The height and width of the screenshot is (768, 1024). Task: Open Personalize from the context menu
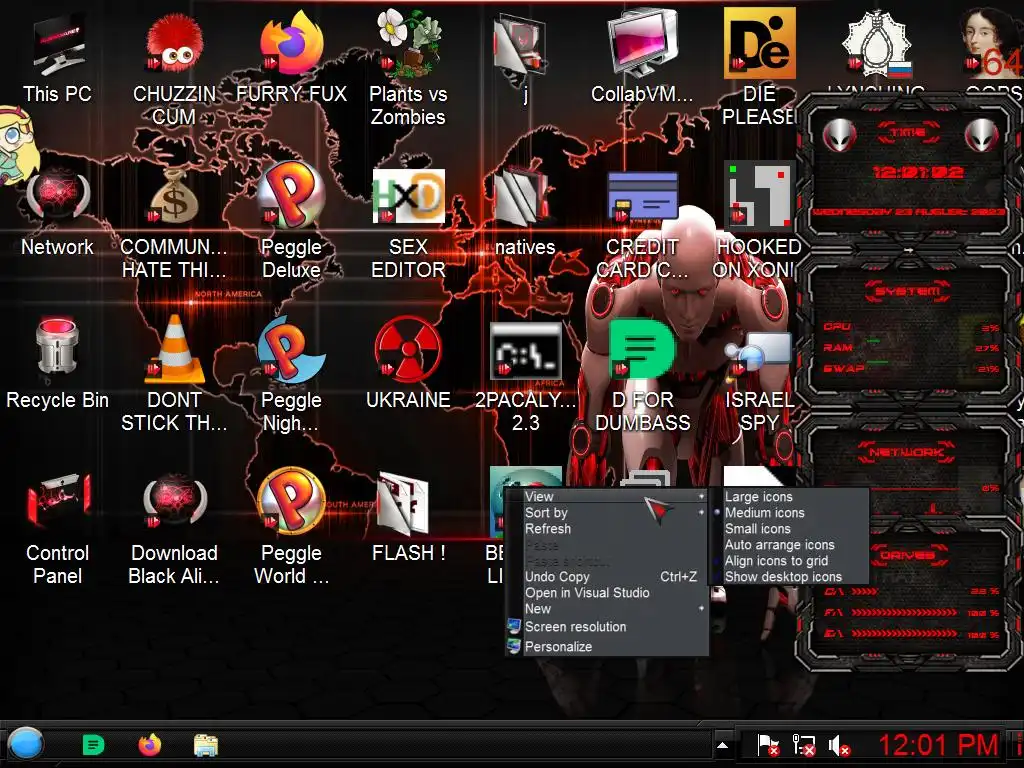pyautogui.click(x=607, y=647)
